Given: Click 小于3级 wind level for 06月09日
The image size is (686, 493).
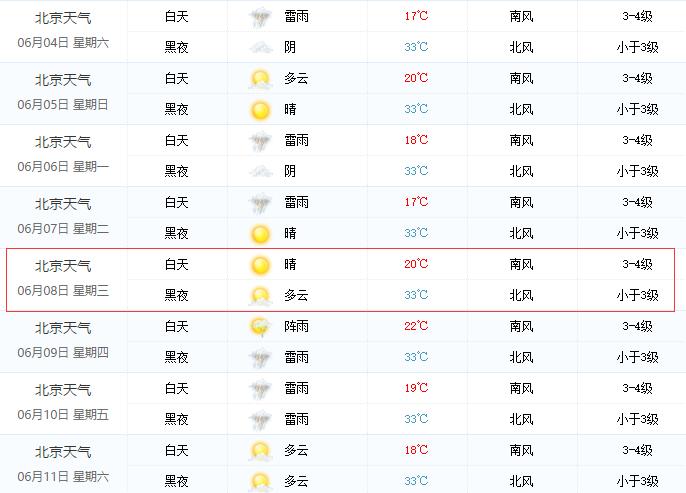Looking at the screenshot, I should tap(637, 357).
